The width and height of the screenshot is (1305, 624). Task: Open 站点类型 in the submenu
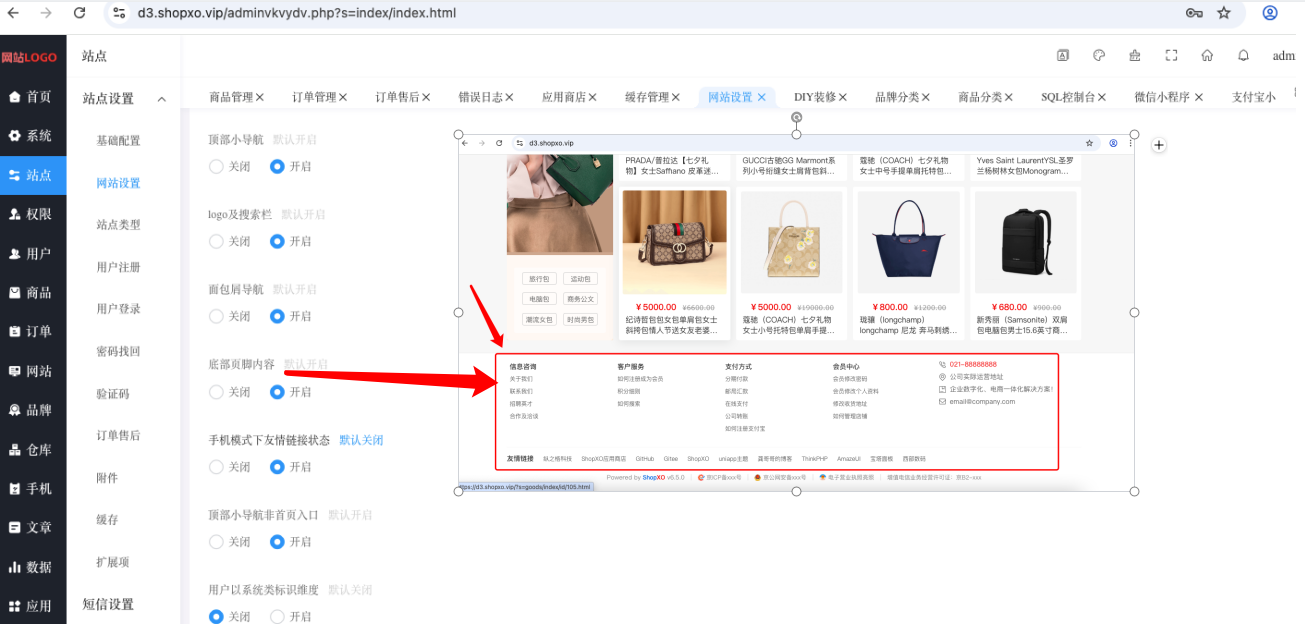118,225
